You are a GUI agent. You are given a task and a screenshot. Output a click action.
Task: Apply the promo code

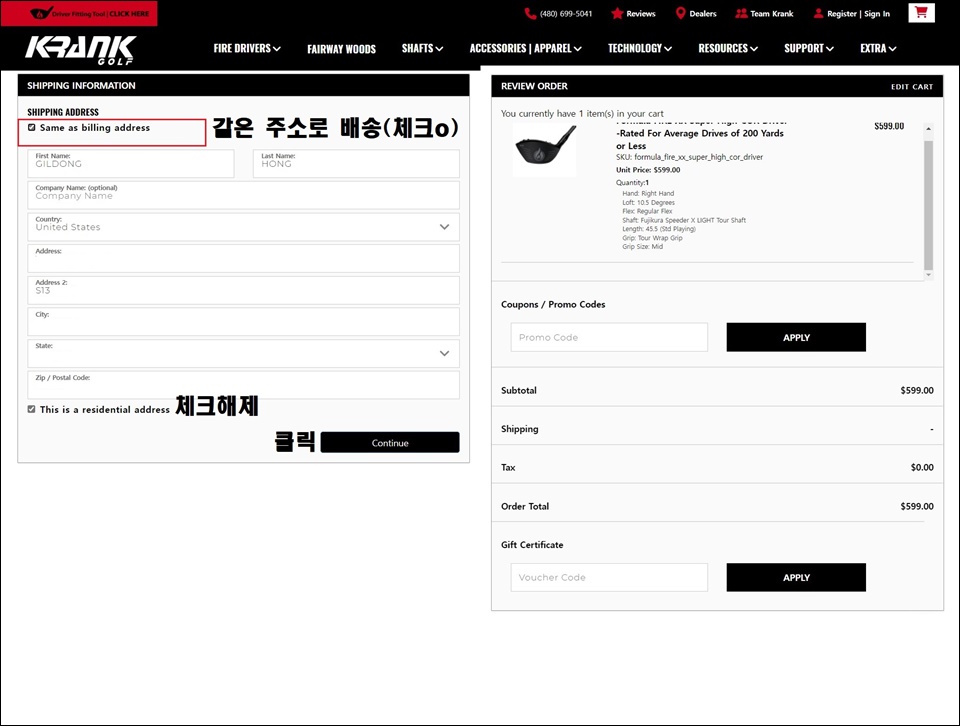(x=796, y=337)
